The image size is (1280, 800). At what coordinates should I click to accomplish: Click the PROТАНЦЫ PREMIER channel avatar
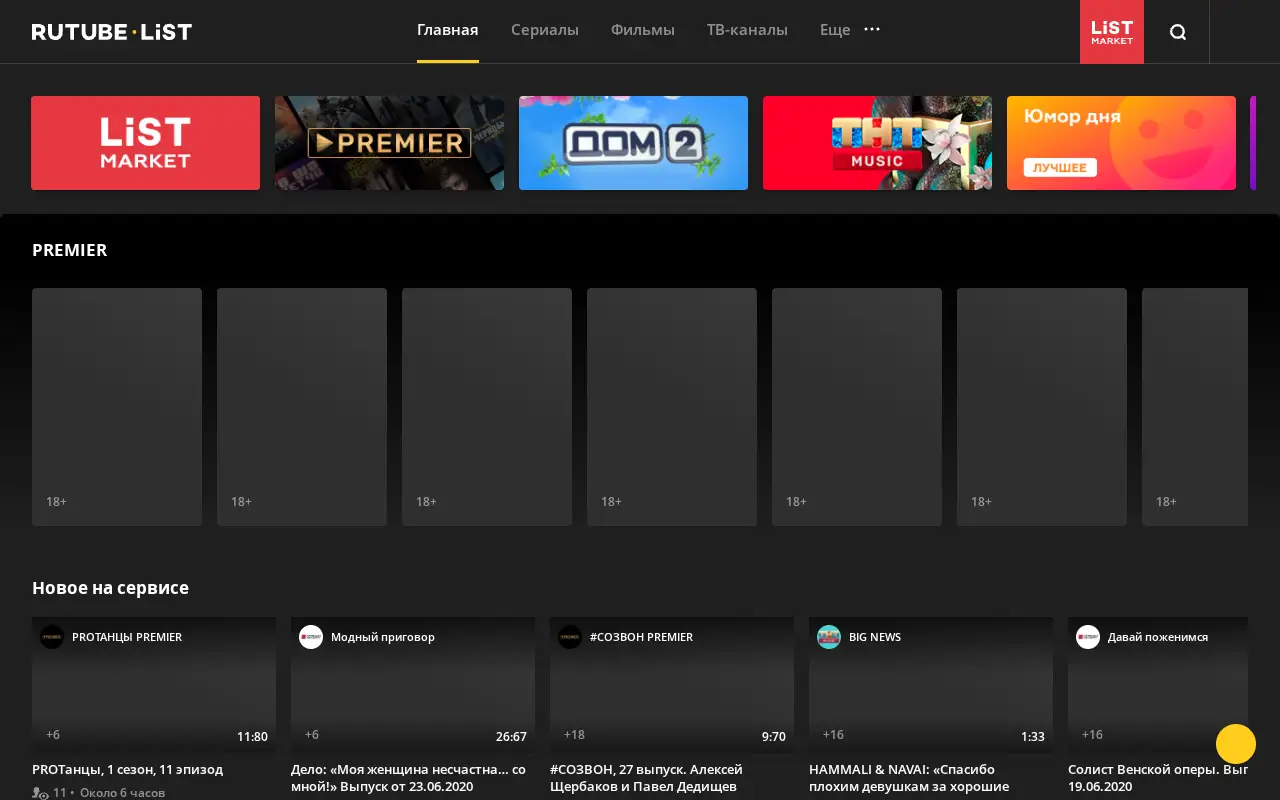tap(52, 637)
